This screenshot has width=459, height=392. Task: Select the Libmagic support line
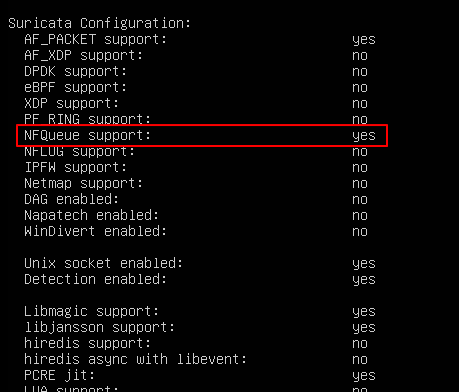coord(200,312)
